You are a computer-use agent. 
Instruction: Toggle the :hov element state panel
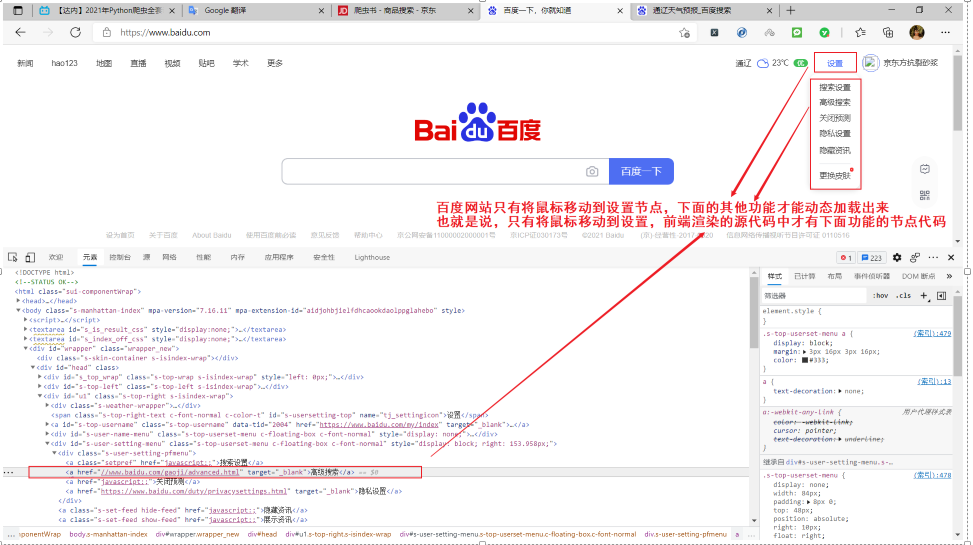coord(880,295)
